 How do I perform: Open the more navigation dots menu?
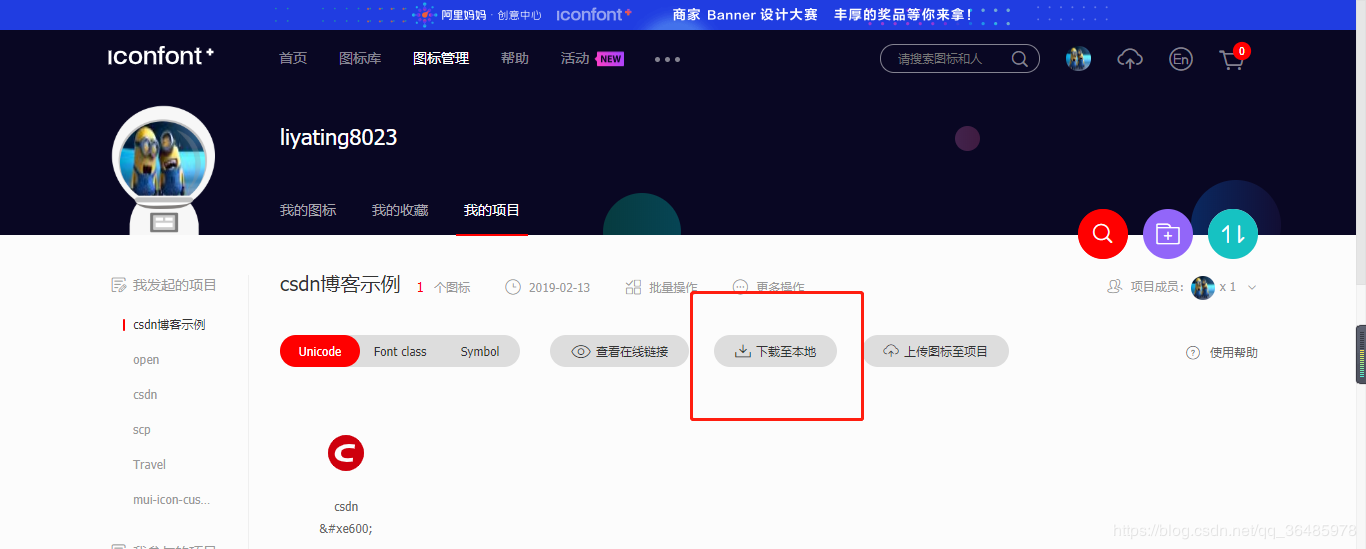click(667, 59)
